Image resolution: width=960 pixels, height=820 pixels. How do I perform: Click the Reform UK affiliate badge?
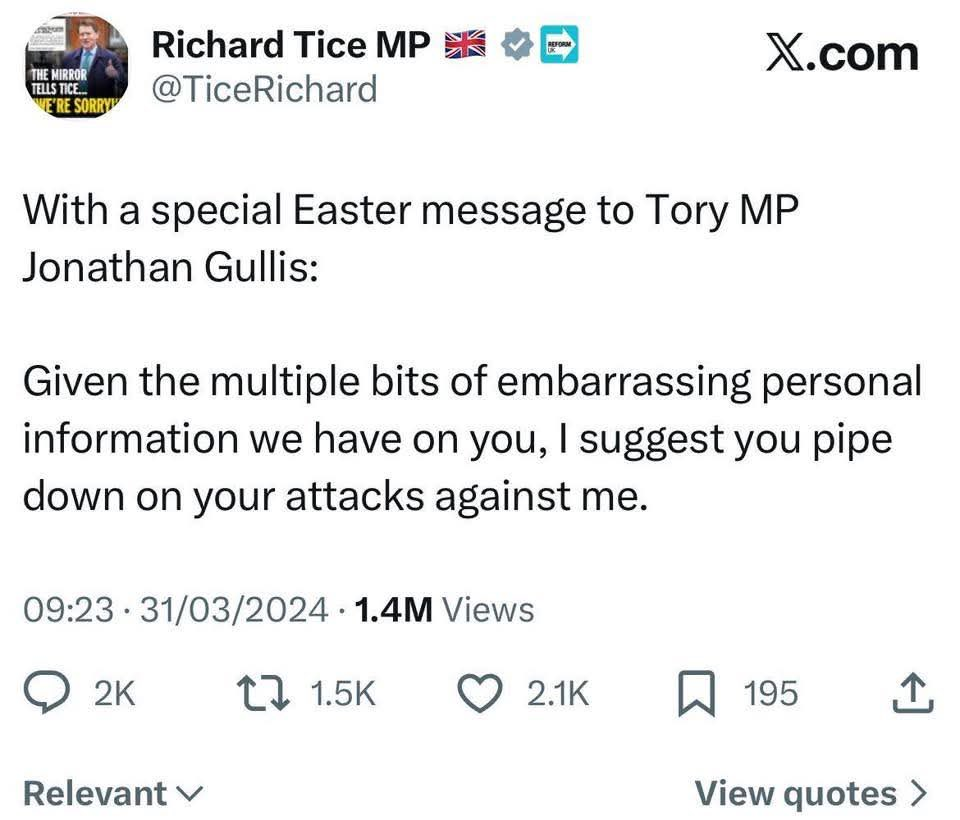click(560, 46)
